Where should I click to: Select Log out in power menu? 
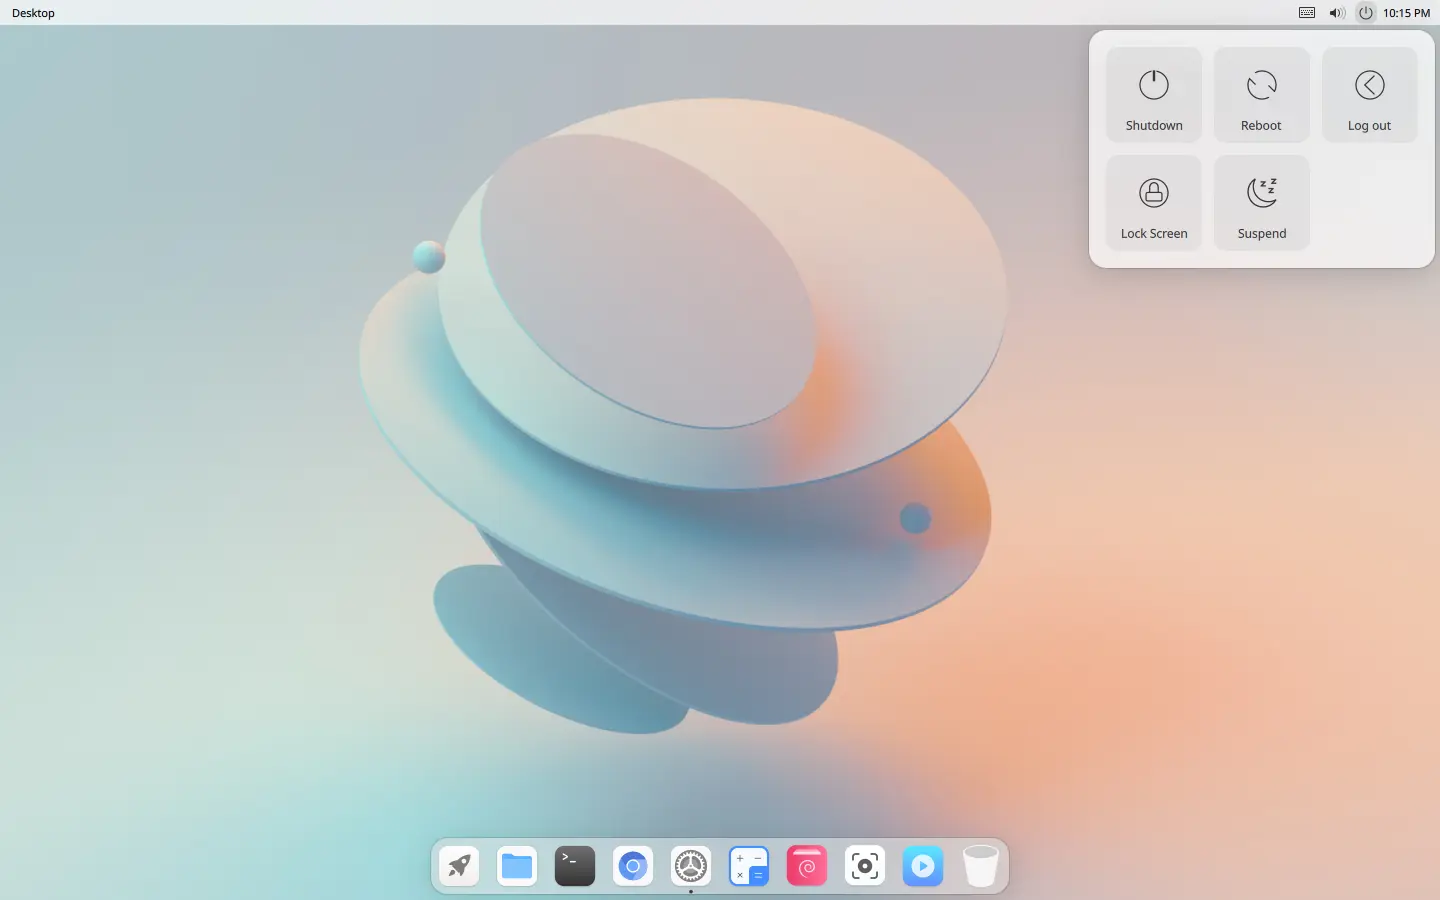pos(1369,96)
